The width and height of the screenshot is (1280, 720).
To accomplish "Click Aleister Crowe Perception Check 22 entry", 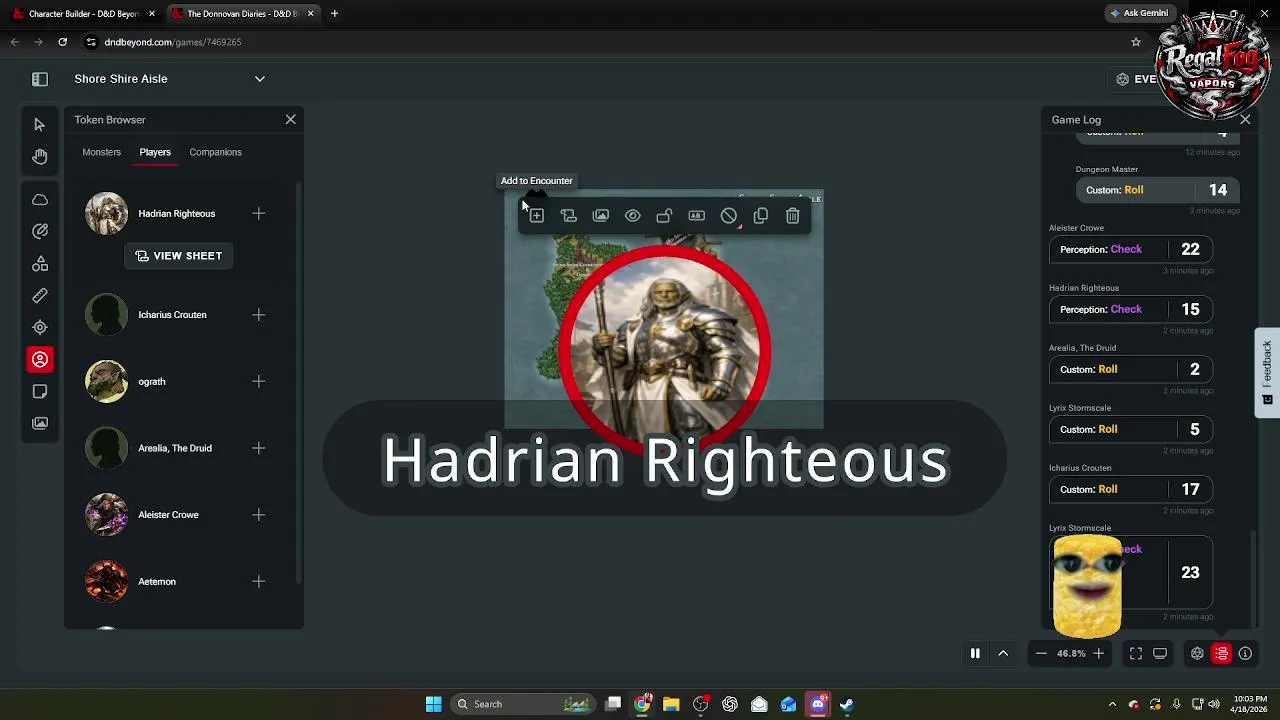I will pyautogui.click(x=1131, y=250).
